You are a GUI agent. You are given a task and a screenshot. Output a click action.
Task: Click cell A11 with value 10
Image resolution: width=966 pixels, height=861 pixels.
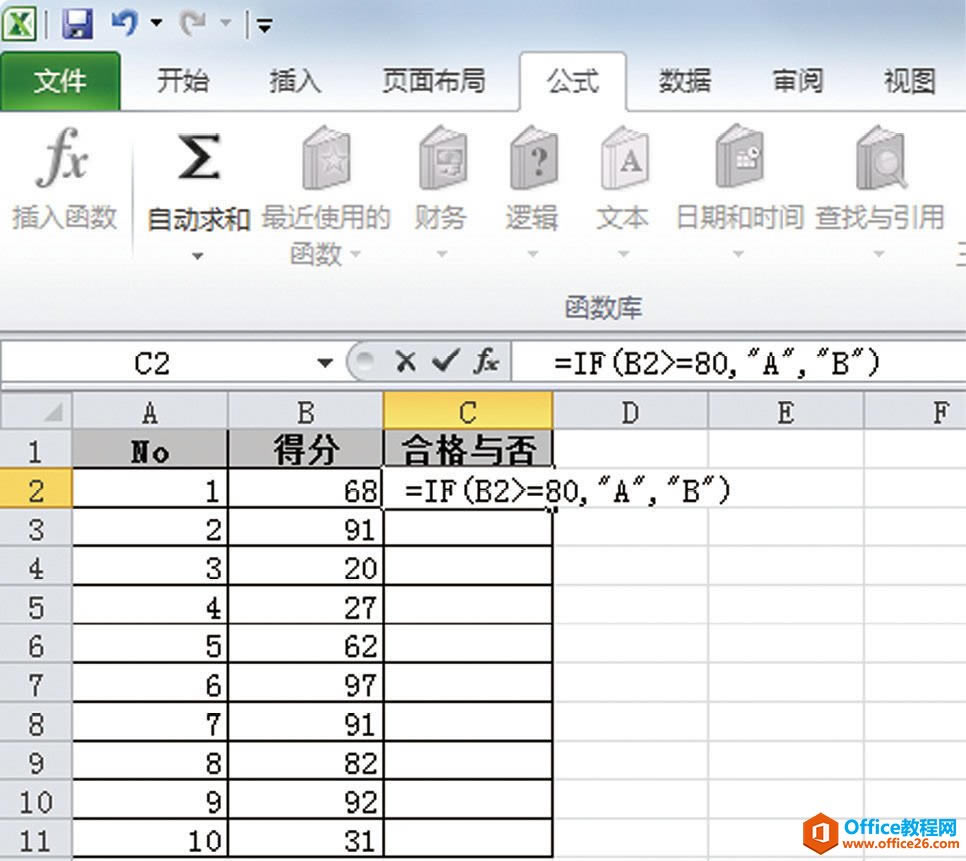[150, 839]
